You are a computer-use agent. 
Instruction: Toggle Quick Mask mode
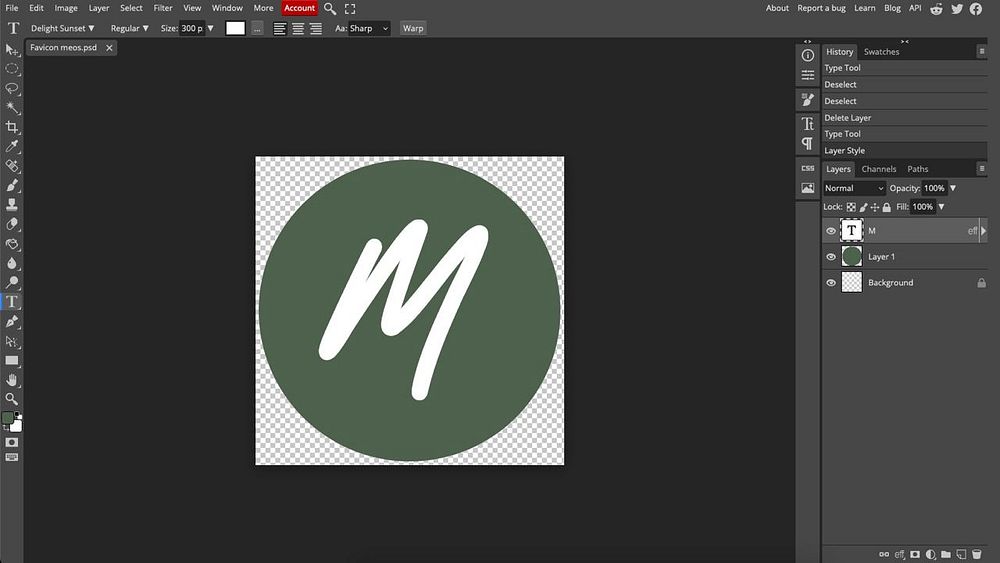(11, 442)
